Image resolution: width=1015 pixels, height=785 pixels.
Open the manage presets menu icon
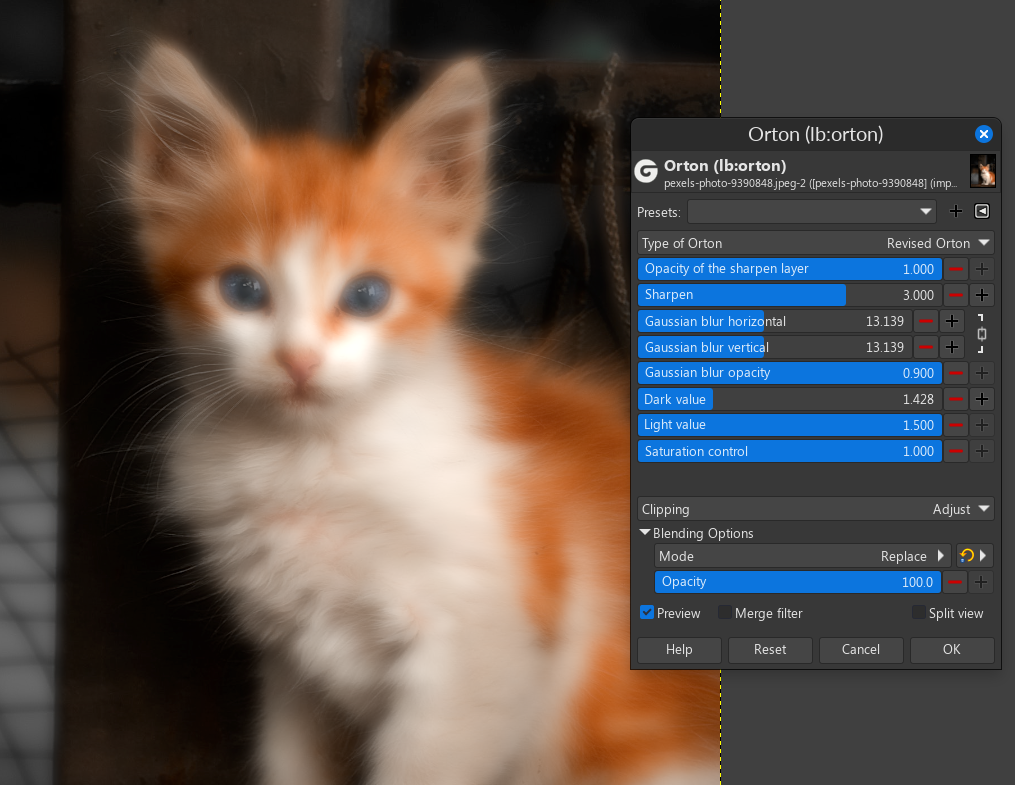[x=982, y=212]
